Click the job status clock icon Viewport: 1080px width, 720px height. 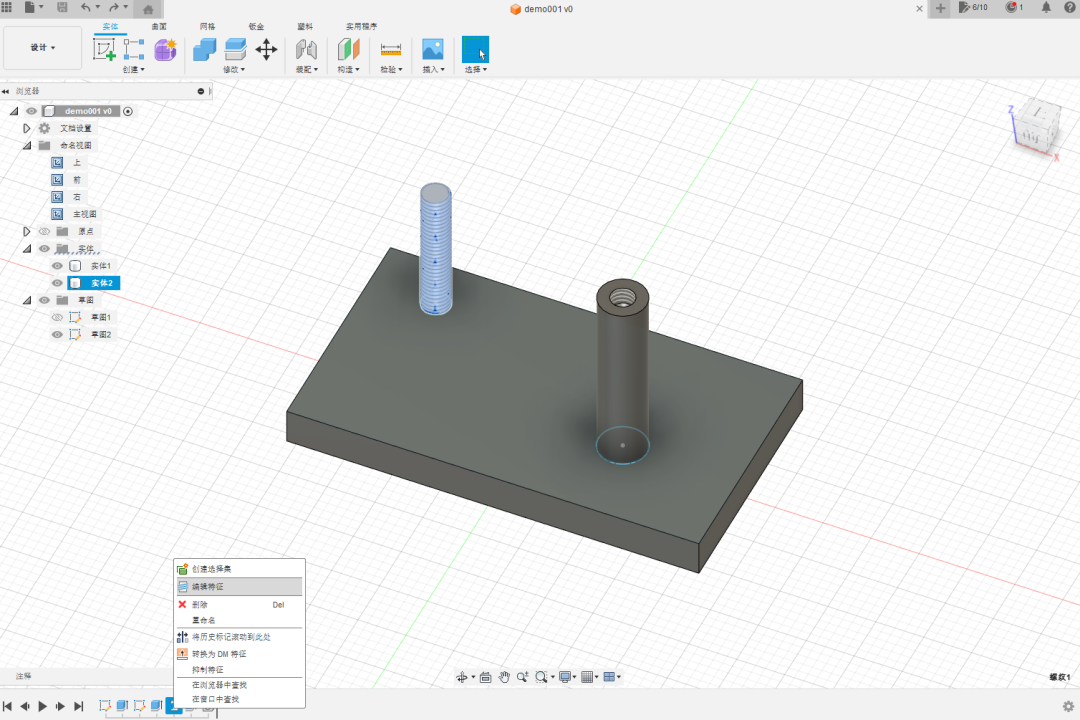(x=1011, y=8)
